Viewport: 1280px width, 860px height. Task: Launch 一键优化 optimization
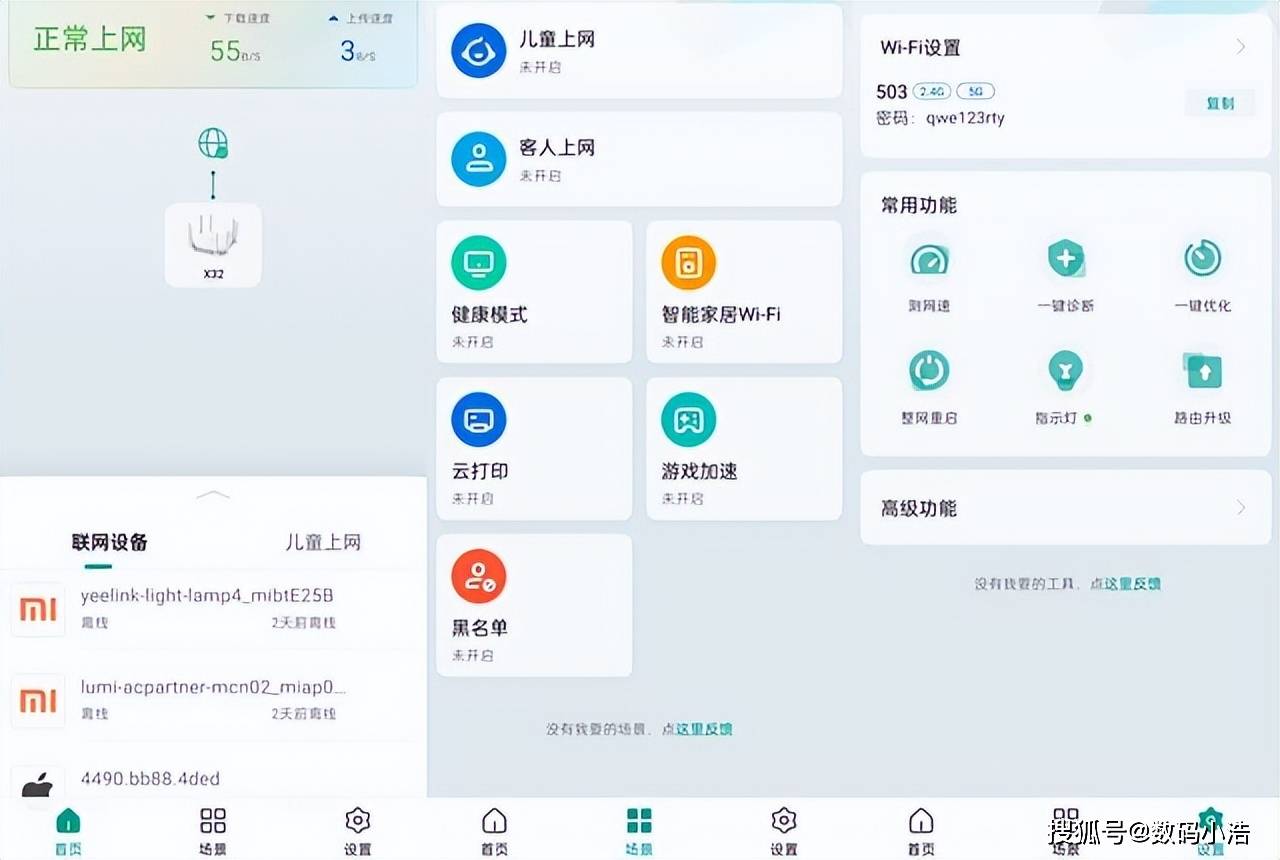[1203, 260]
